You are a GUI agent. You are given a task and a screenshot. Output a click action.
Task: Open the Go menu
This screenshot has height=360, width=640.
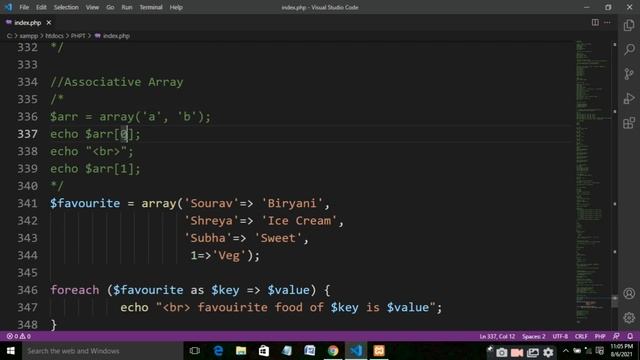tap(110, 7)
